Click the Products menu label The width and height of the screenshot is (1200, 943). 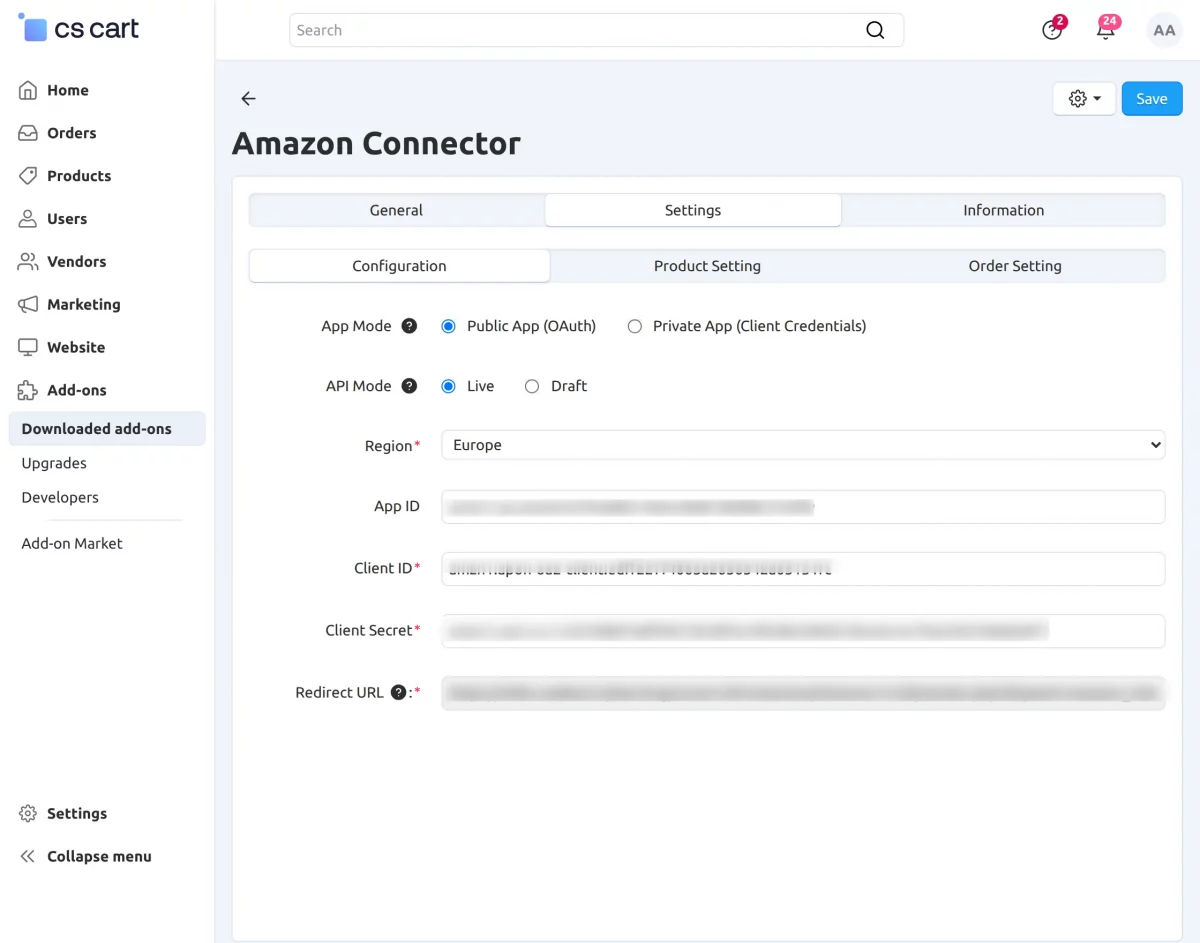[x=79, y=176]
